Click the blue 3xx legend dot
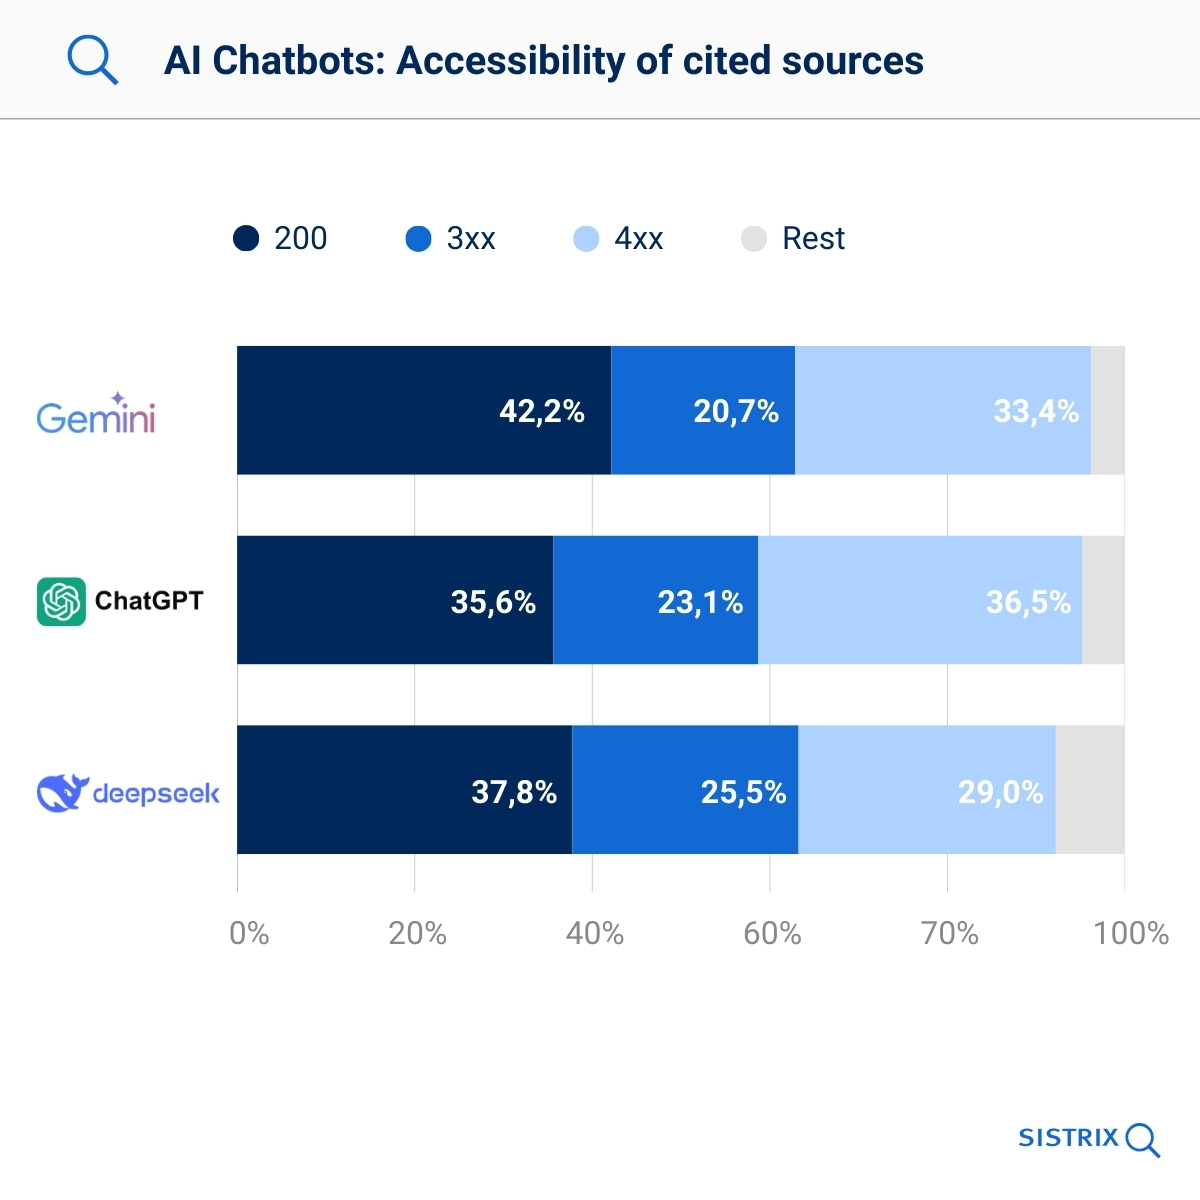This screenshot has width=1200, height=1200. (418, 239)
